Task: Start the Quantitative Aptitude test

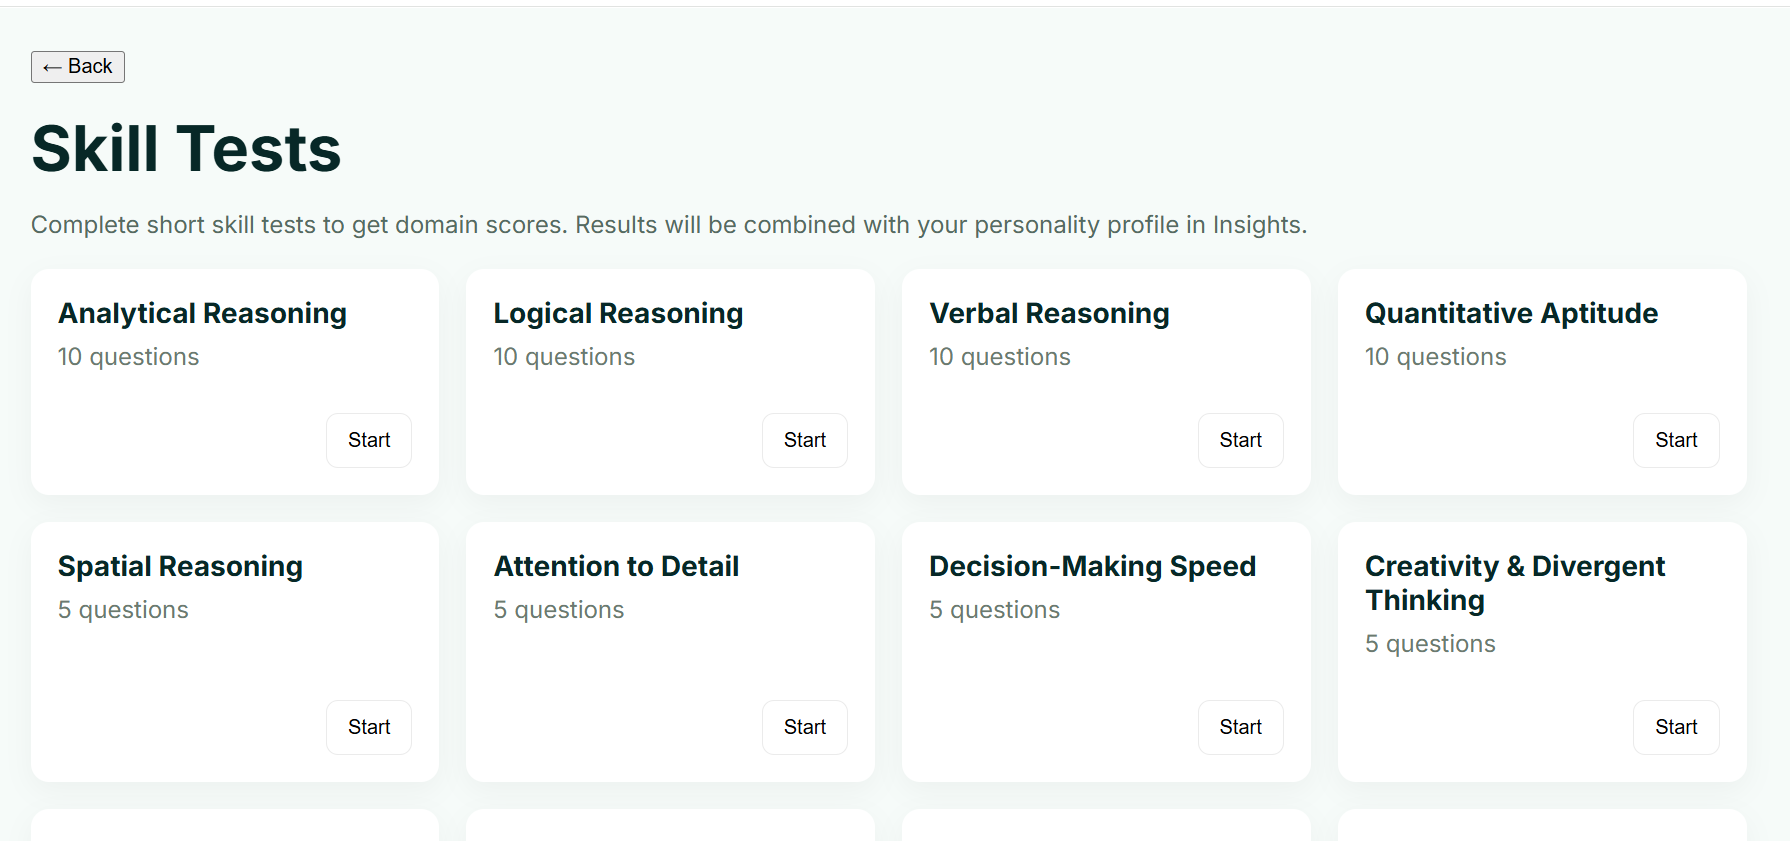Action: [x=1675, y=440]
